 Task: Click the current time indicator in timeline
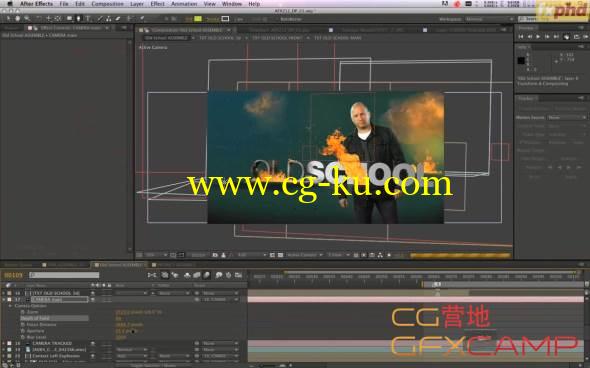437,284
